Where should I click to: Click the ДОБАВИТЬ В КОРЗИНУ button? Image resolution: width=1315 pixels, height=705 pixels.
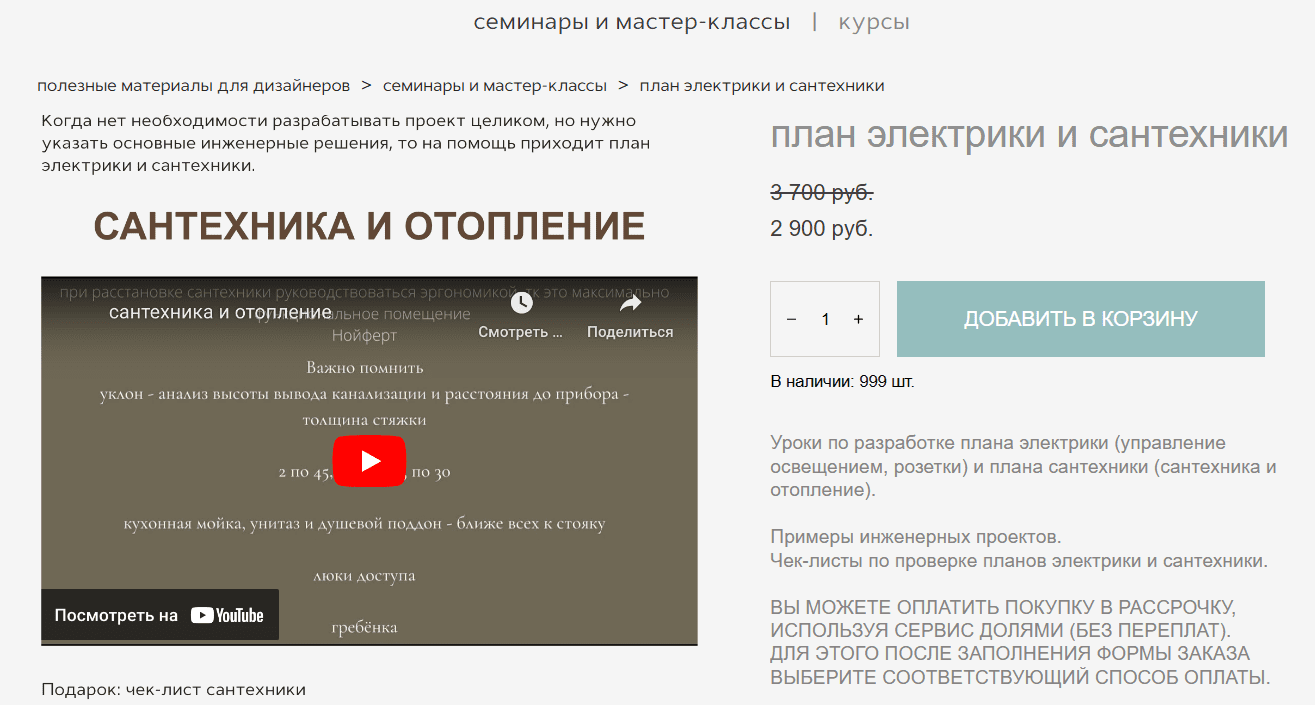[1080, 318]
